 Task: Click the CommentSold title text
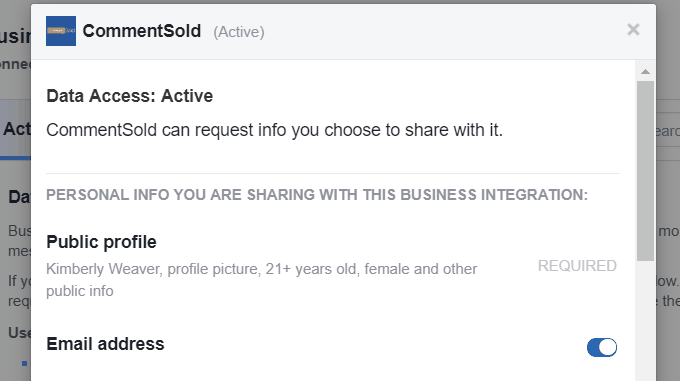(x=142, y=31)
